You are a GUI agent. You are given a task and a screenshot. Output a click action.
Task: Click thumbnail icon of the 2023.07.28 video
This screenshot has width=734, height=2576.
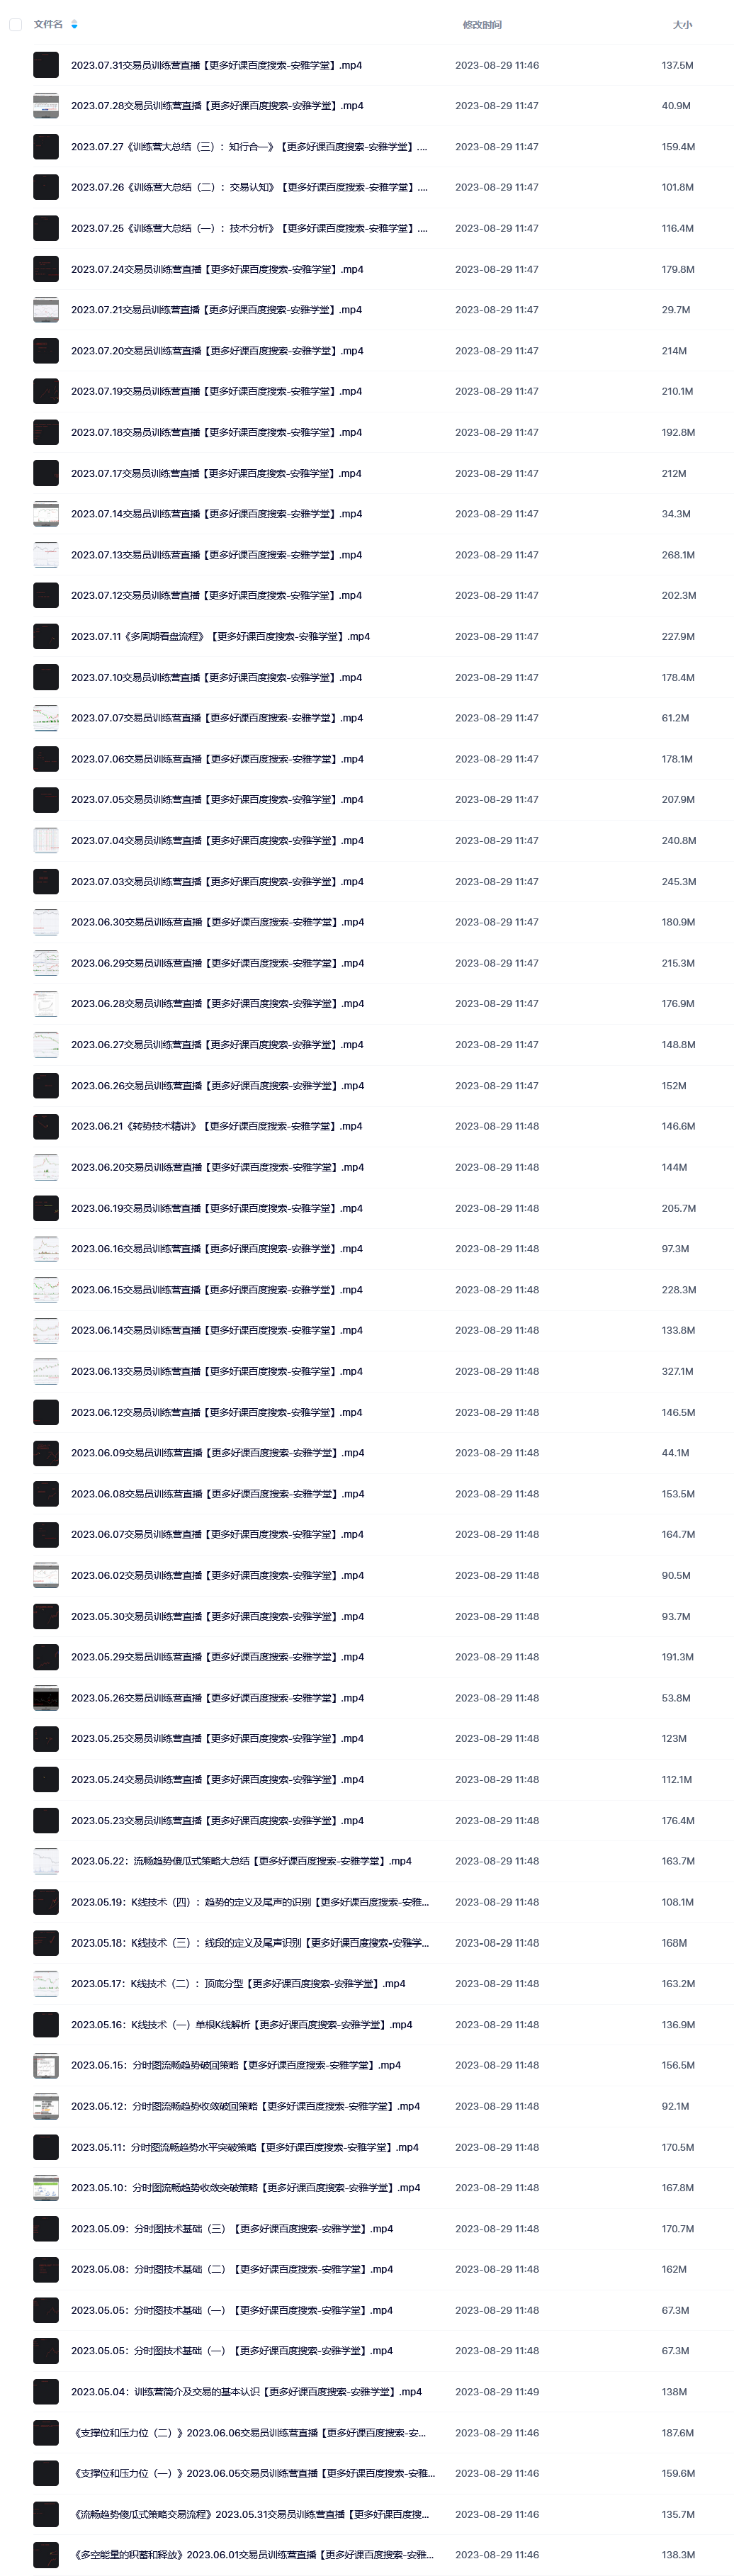coord(46,106)
